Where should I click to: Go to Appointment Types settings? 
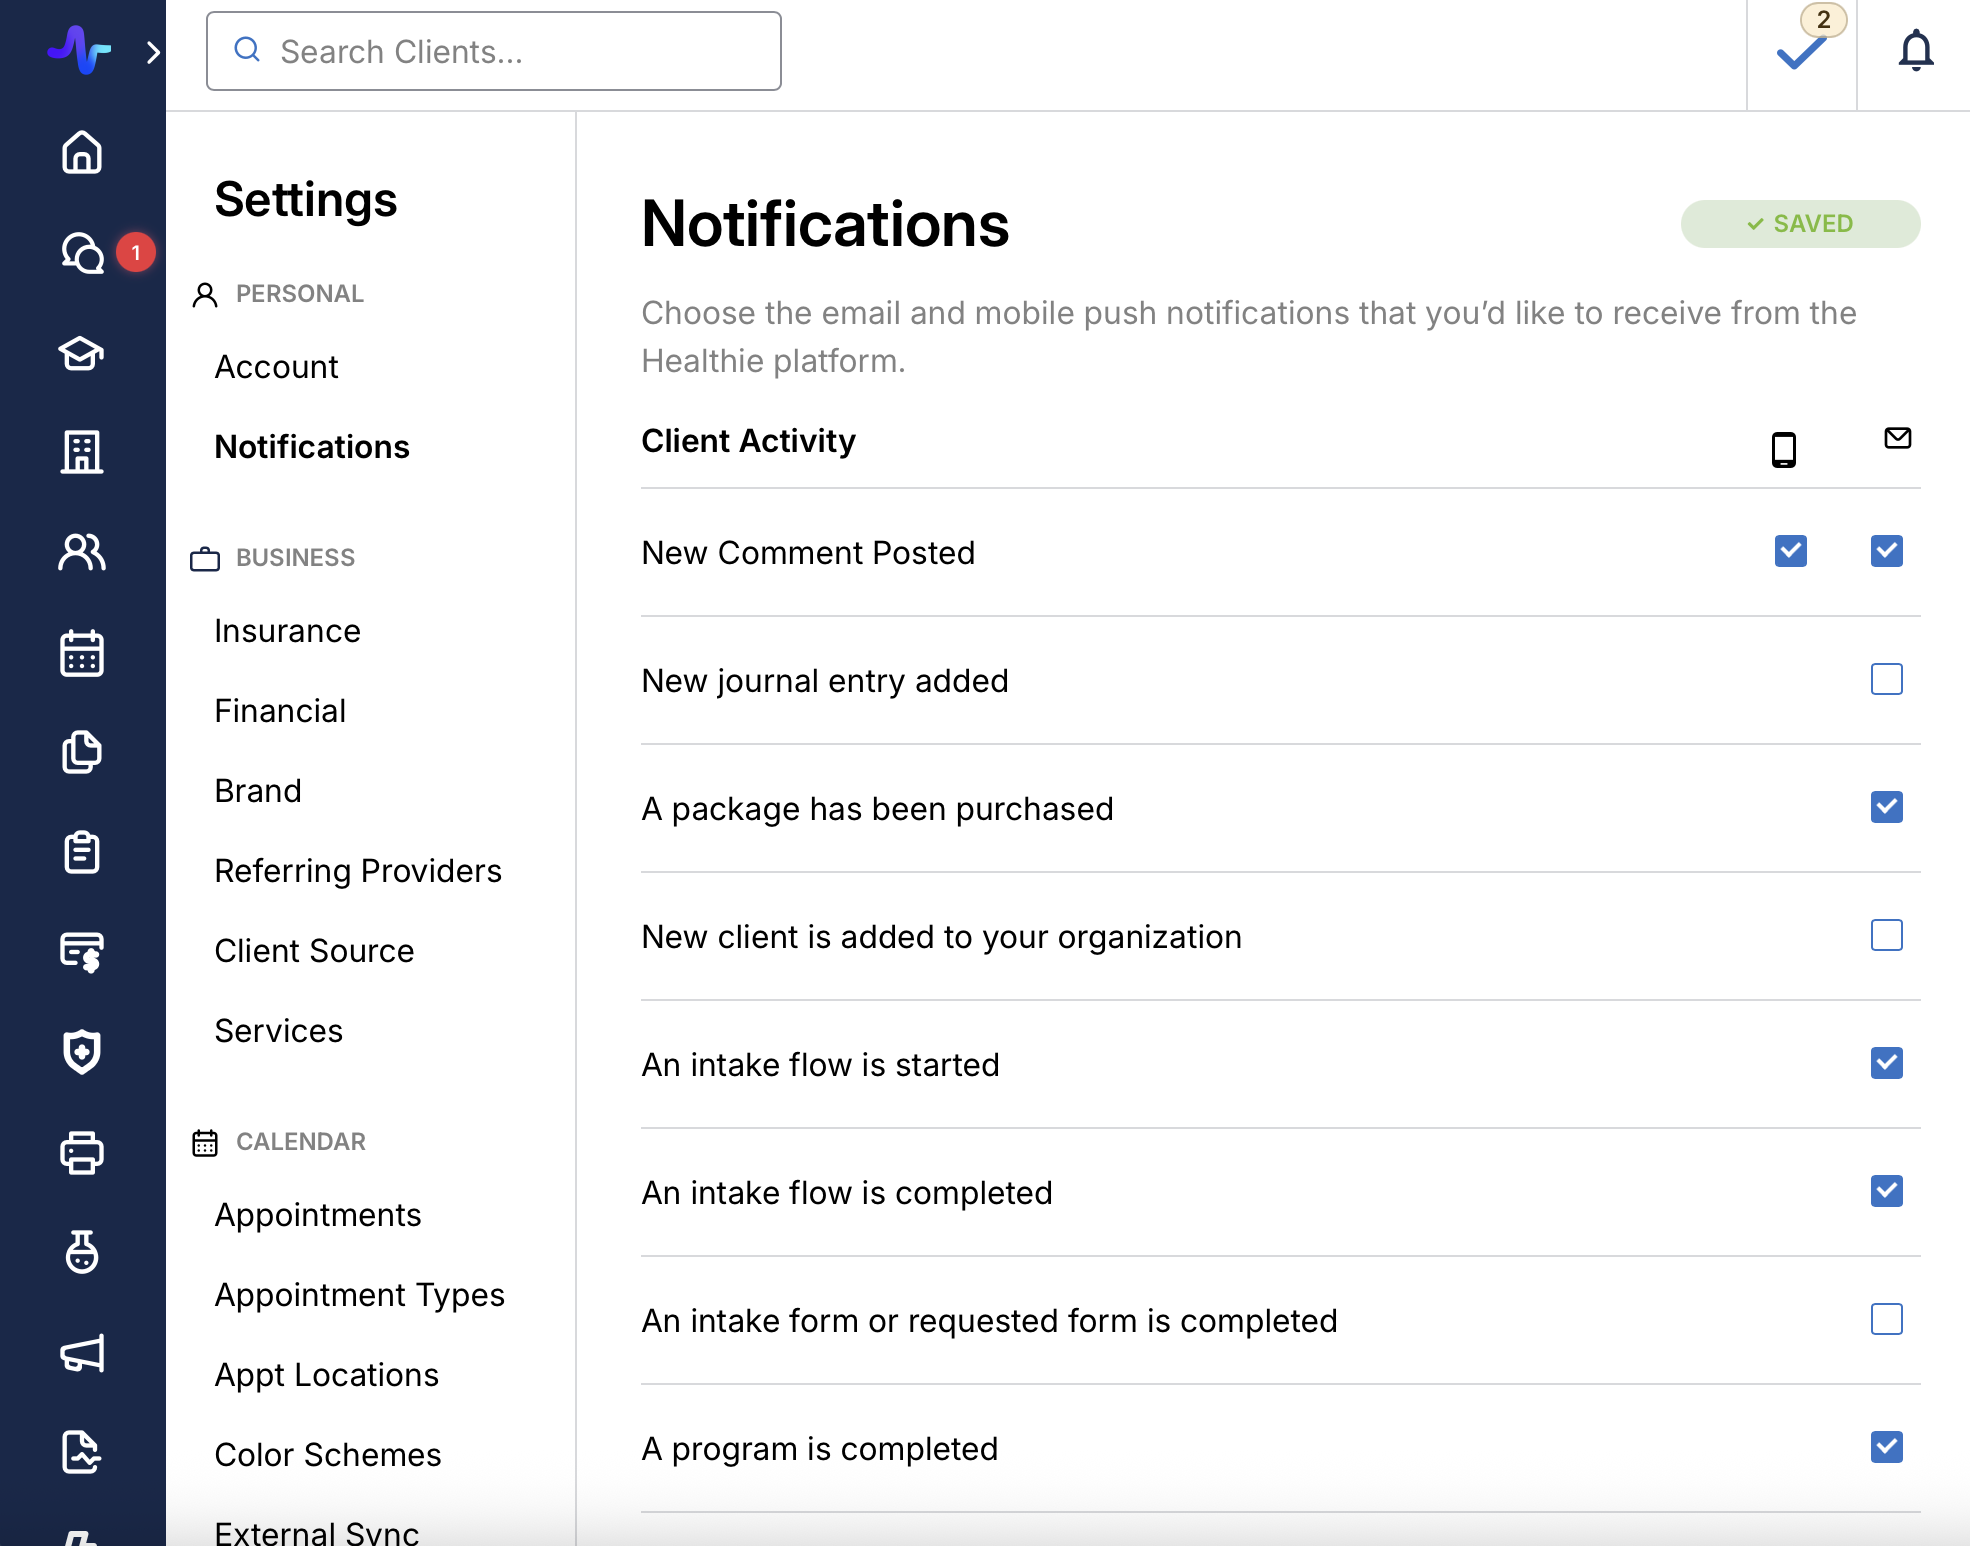pos(359,1295)
